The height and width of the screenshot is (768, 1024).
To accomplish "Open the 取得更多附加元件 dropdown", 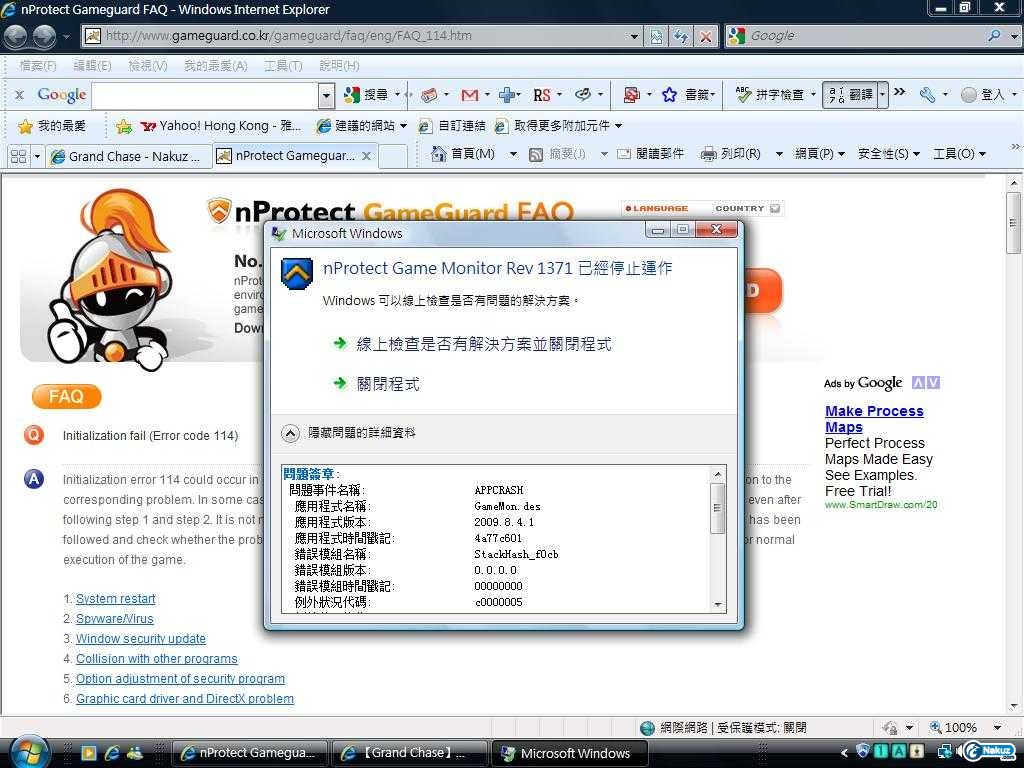I will (618, 126).
